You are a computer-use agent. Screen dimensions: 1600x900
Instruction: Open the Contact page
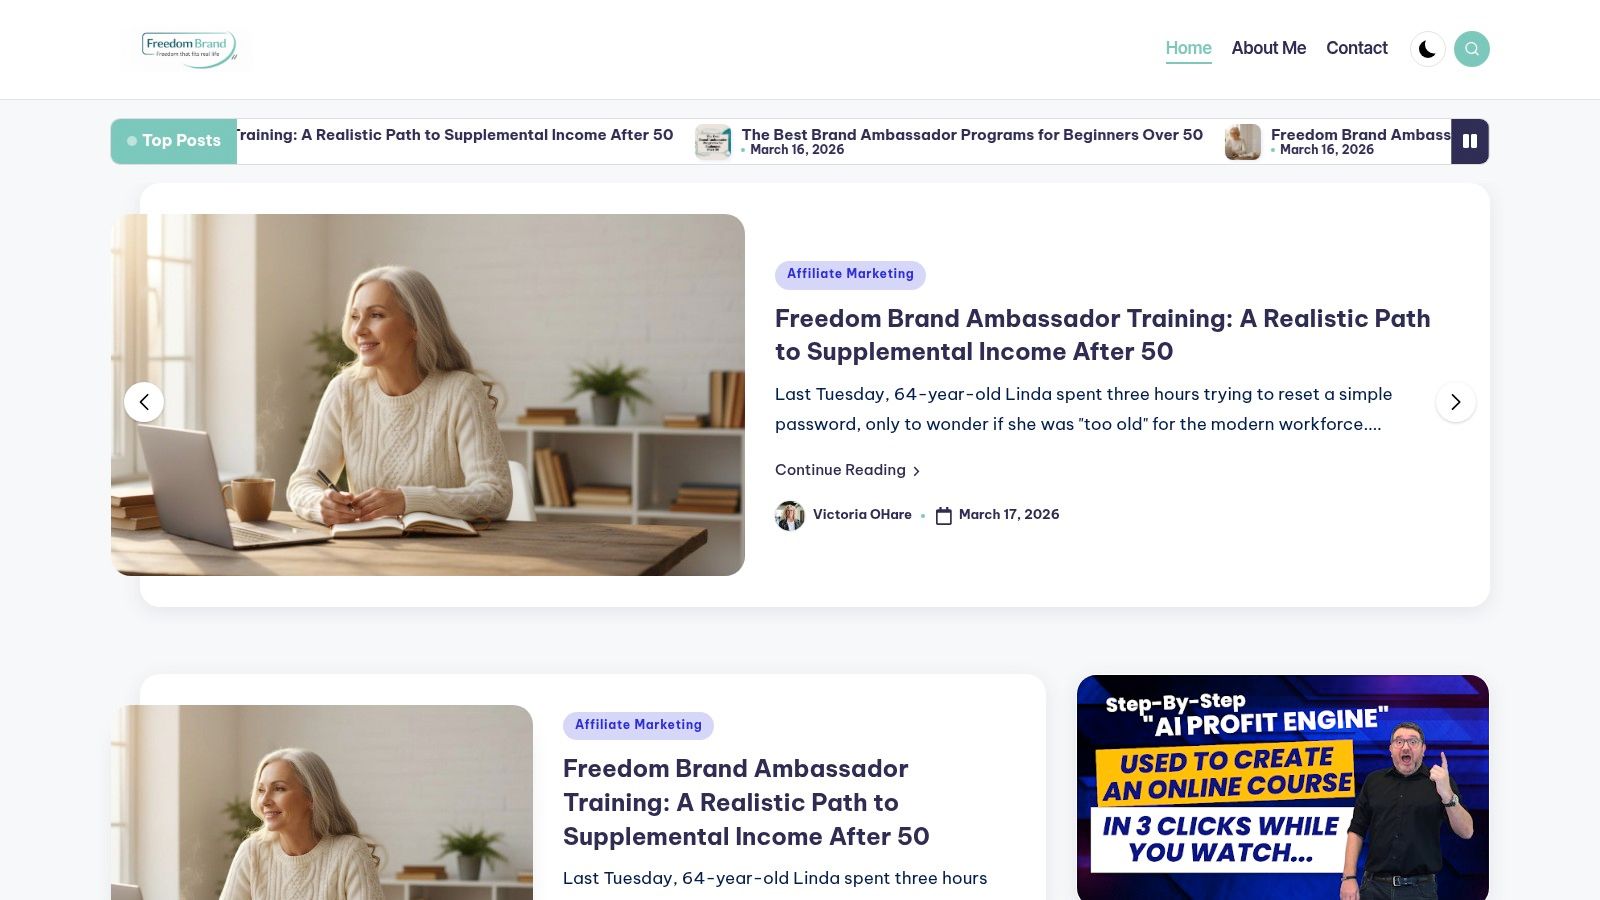point(1357,48)
